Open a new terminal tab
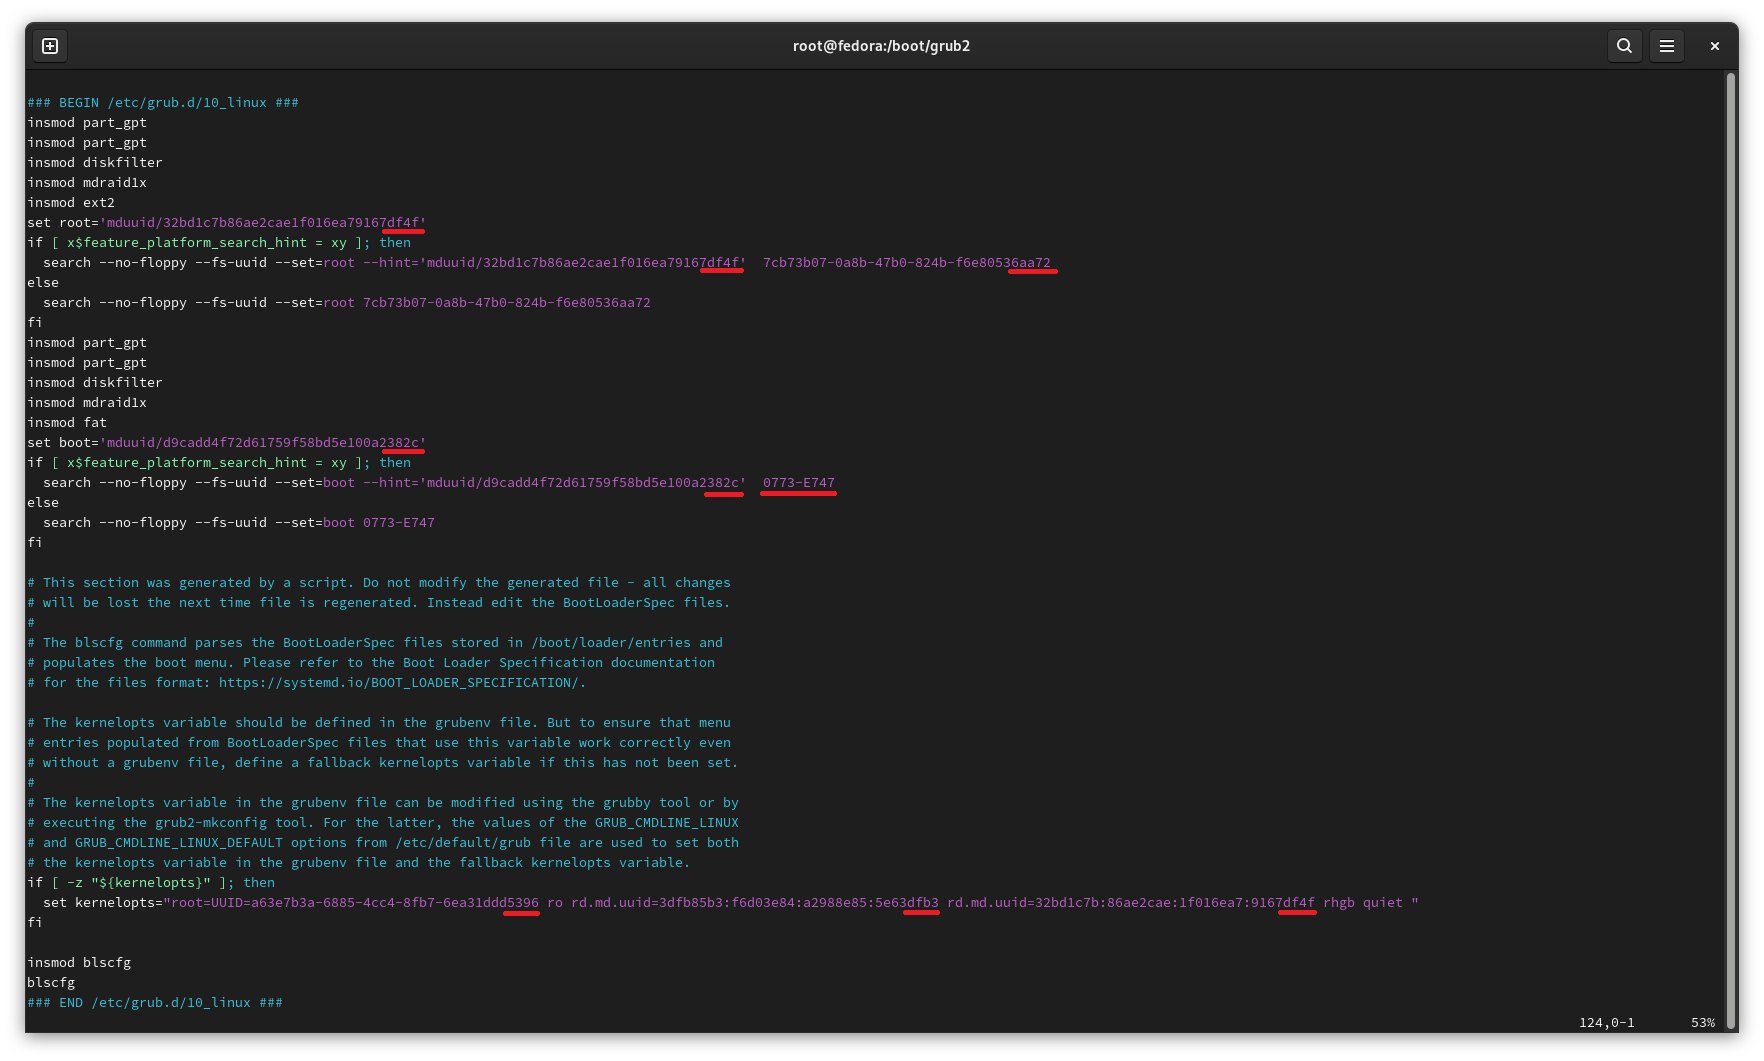Viewport: 1764px width, 1061px height. coord(50,46)
